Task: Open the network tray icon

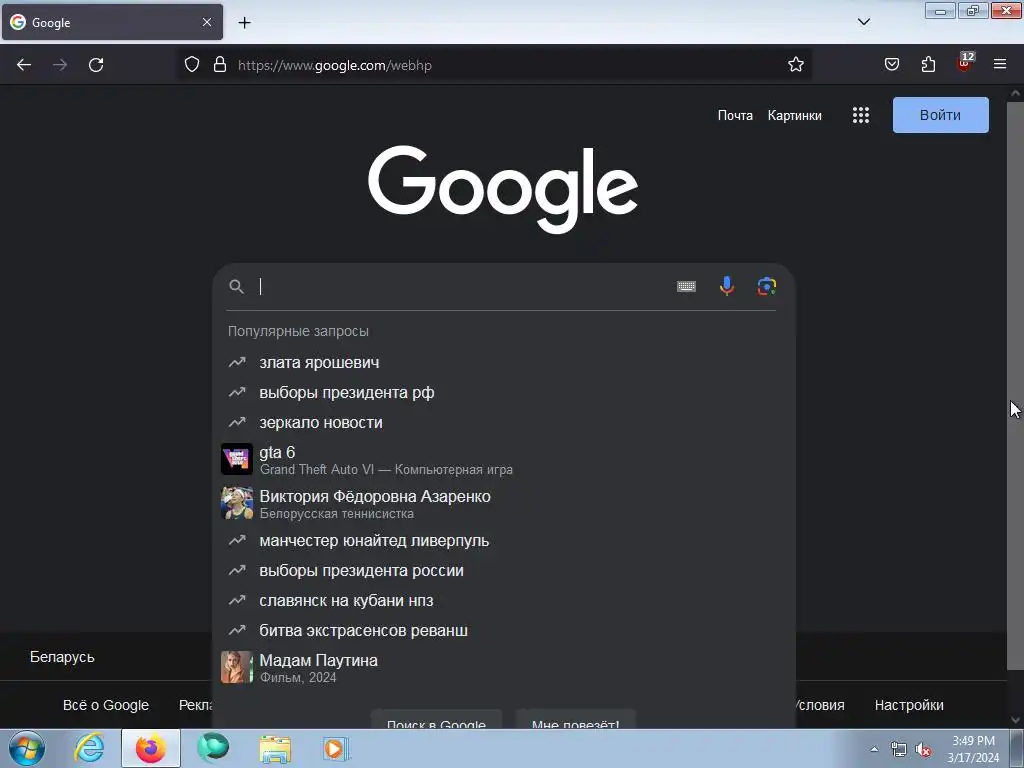Action: coord(899,750)
